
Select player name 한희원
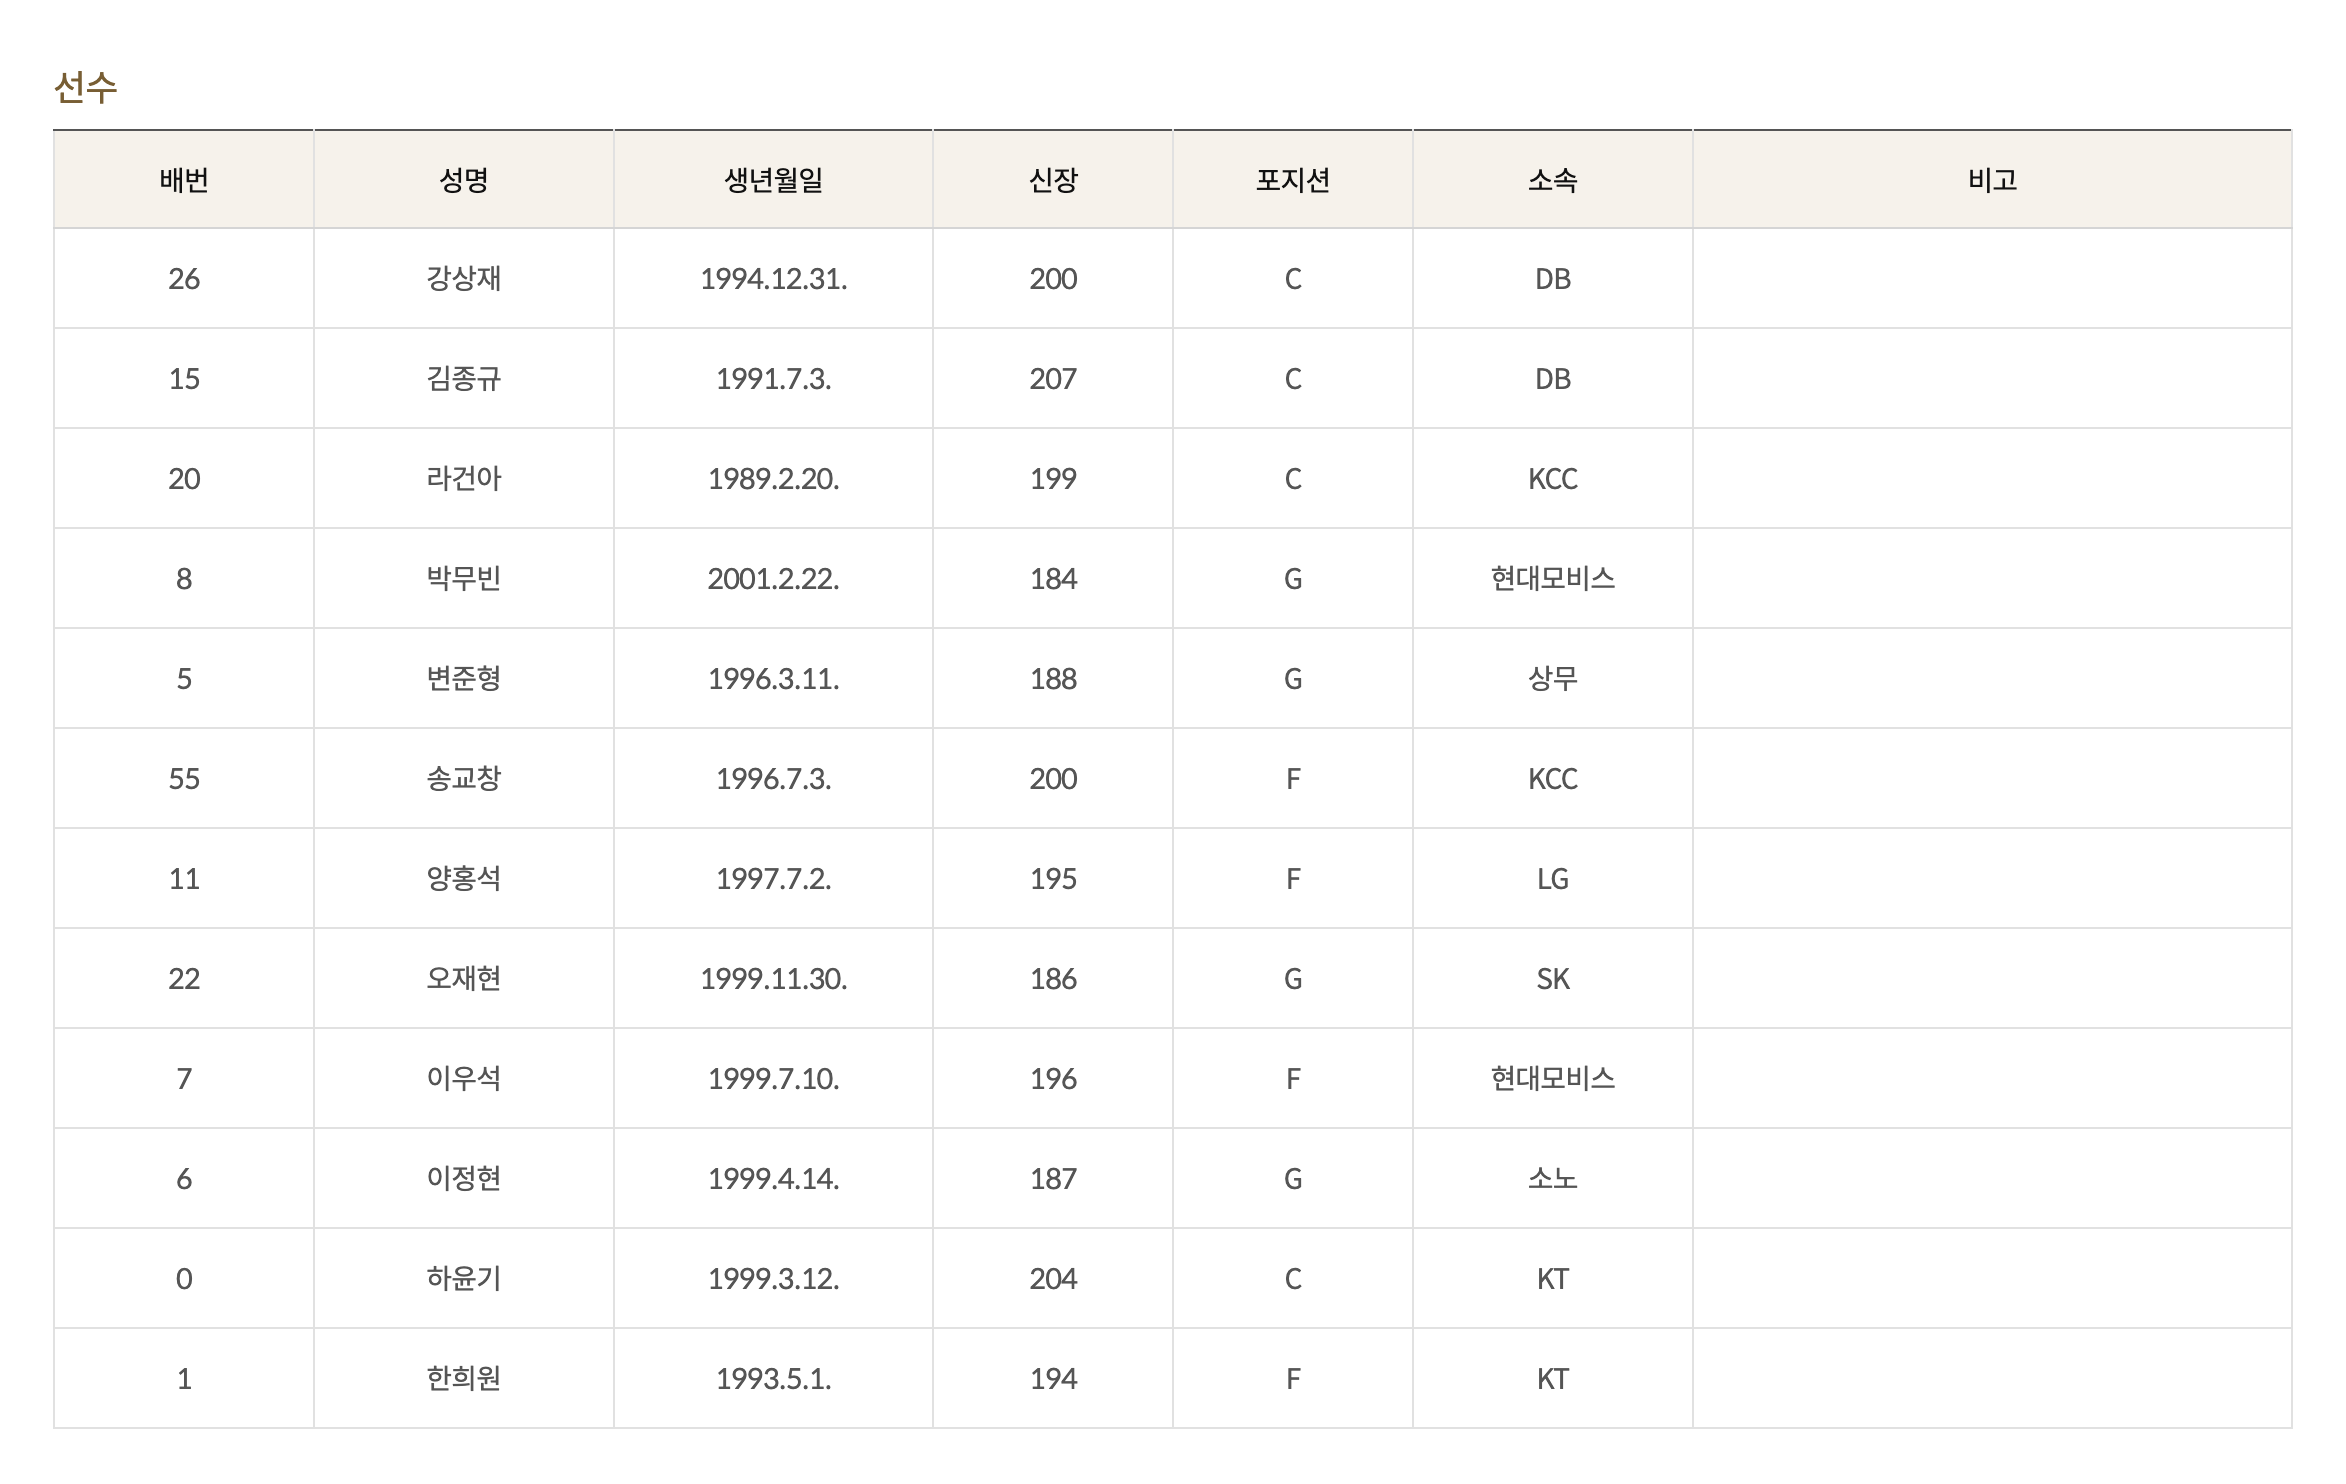point(464,1378)
